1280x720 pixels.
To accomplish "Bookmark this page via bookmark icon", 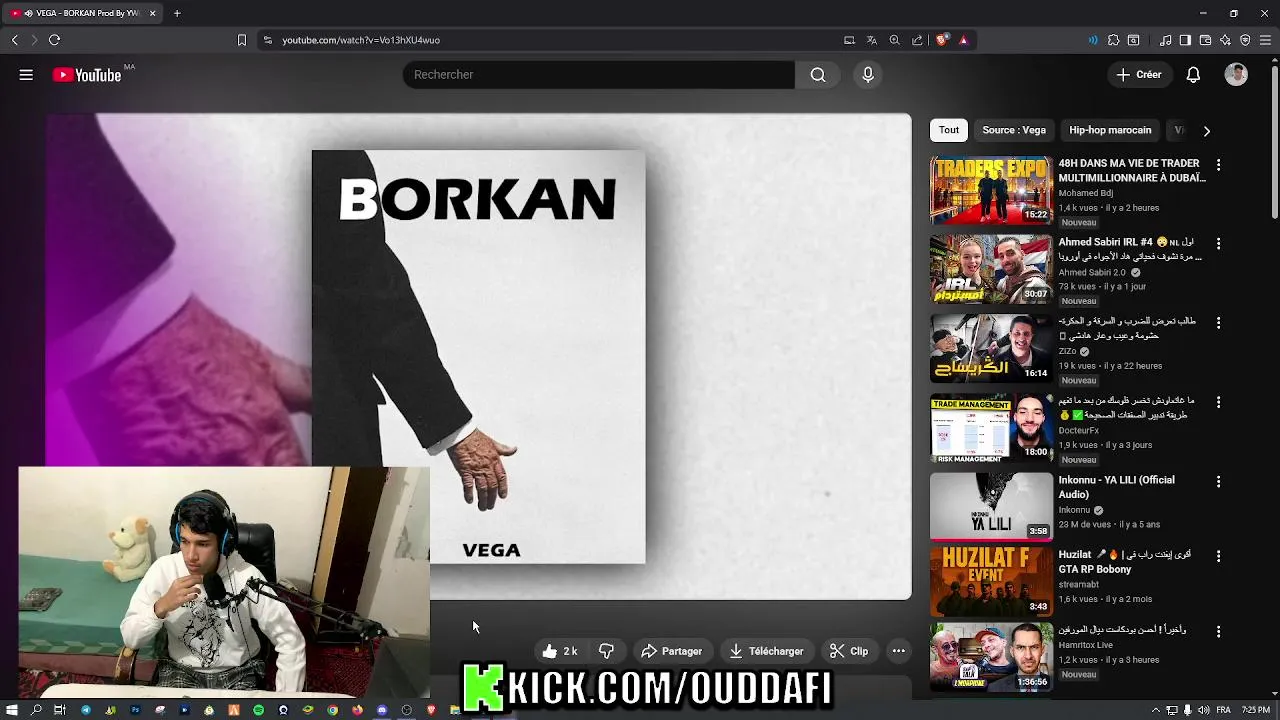I will pos(241,40).
